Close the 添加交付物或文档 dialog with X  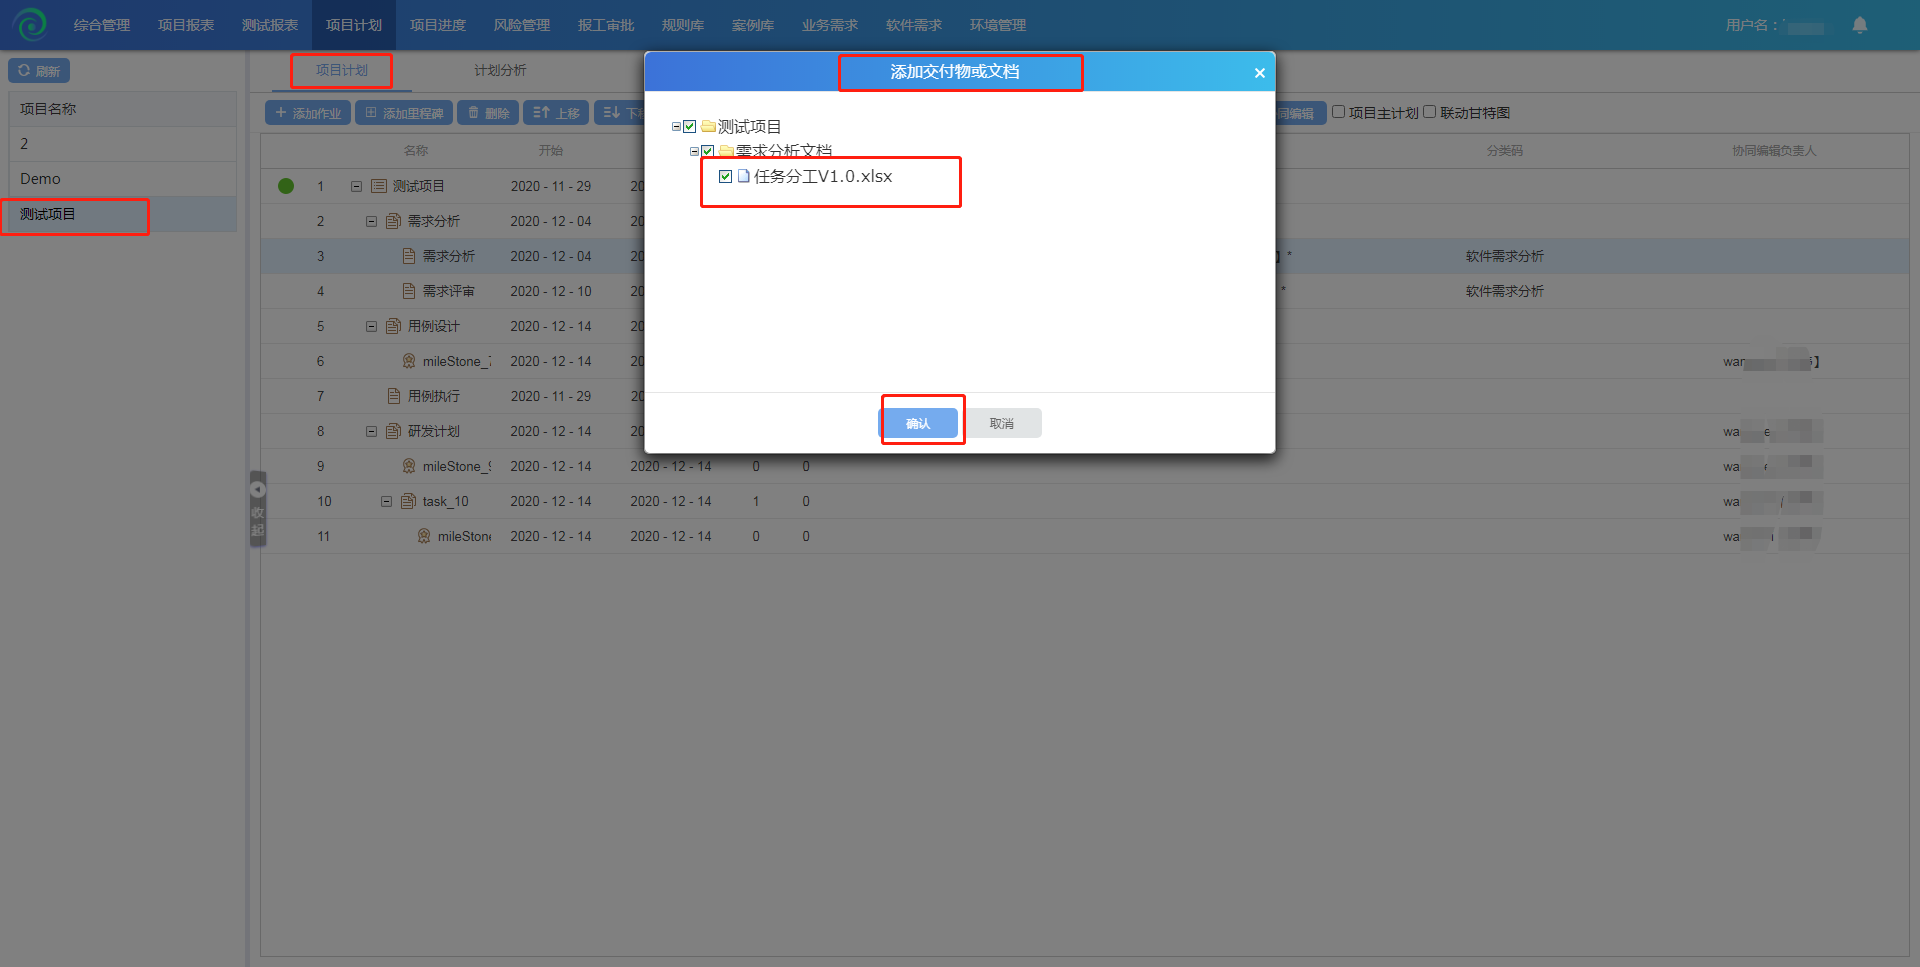click(1260, 73)
